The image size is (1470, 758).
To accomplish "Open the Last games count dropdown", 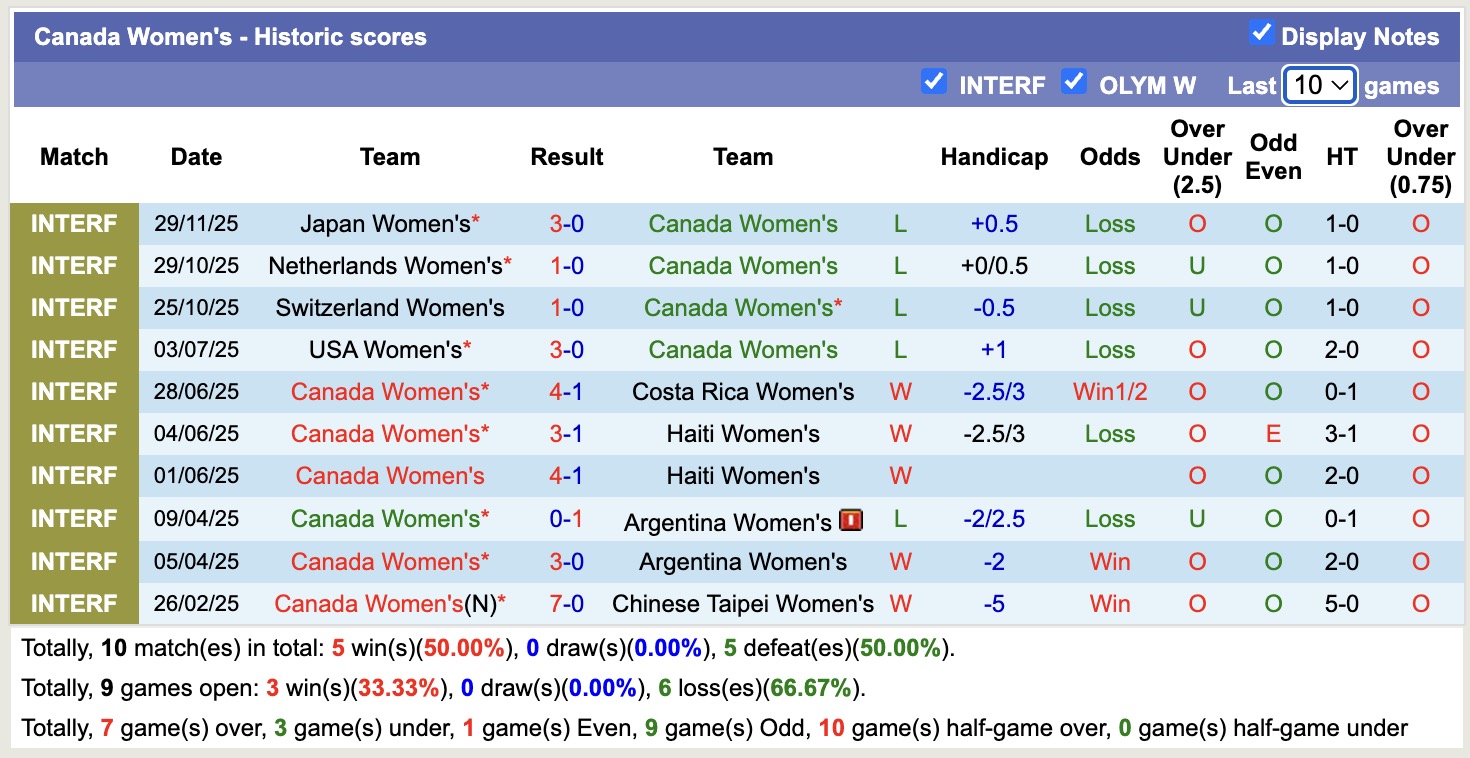I will tap(1319, 85).
